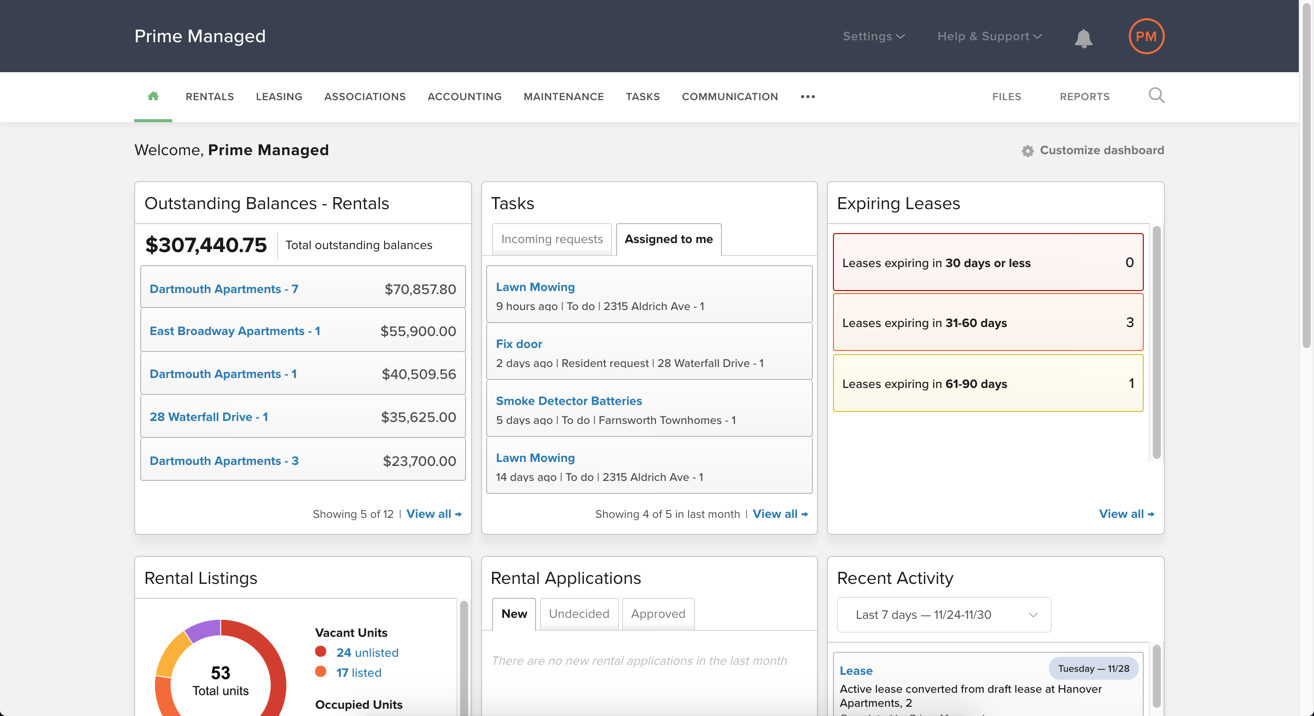Image resolution: width=1314 pixels, height=716 pixels.
Task: Click the Prime Managed header title
Action: (x=200, y=36)
